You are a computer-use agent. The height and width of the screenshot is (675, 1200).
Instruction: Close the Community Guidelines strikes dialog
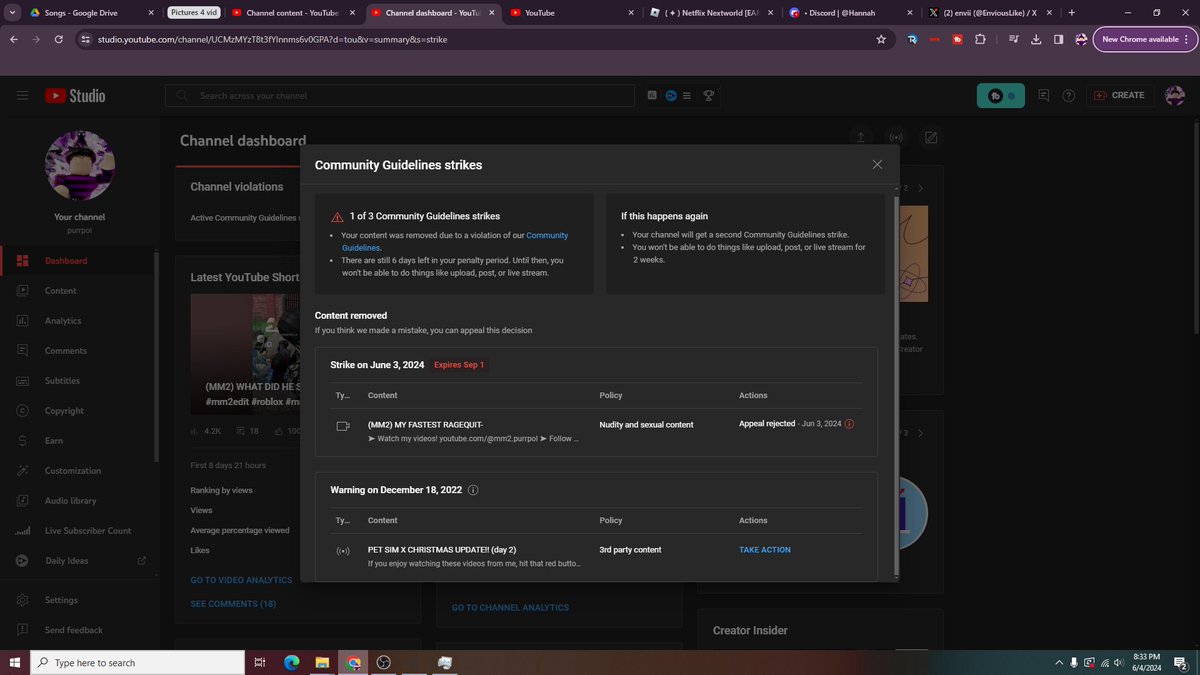pos(877,165)
